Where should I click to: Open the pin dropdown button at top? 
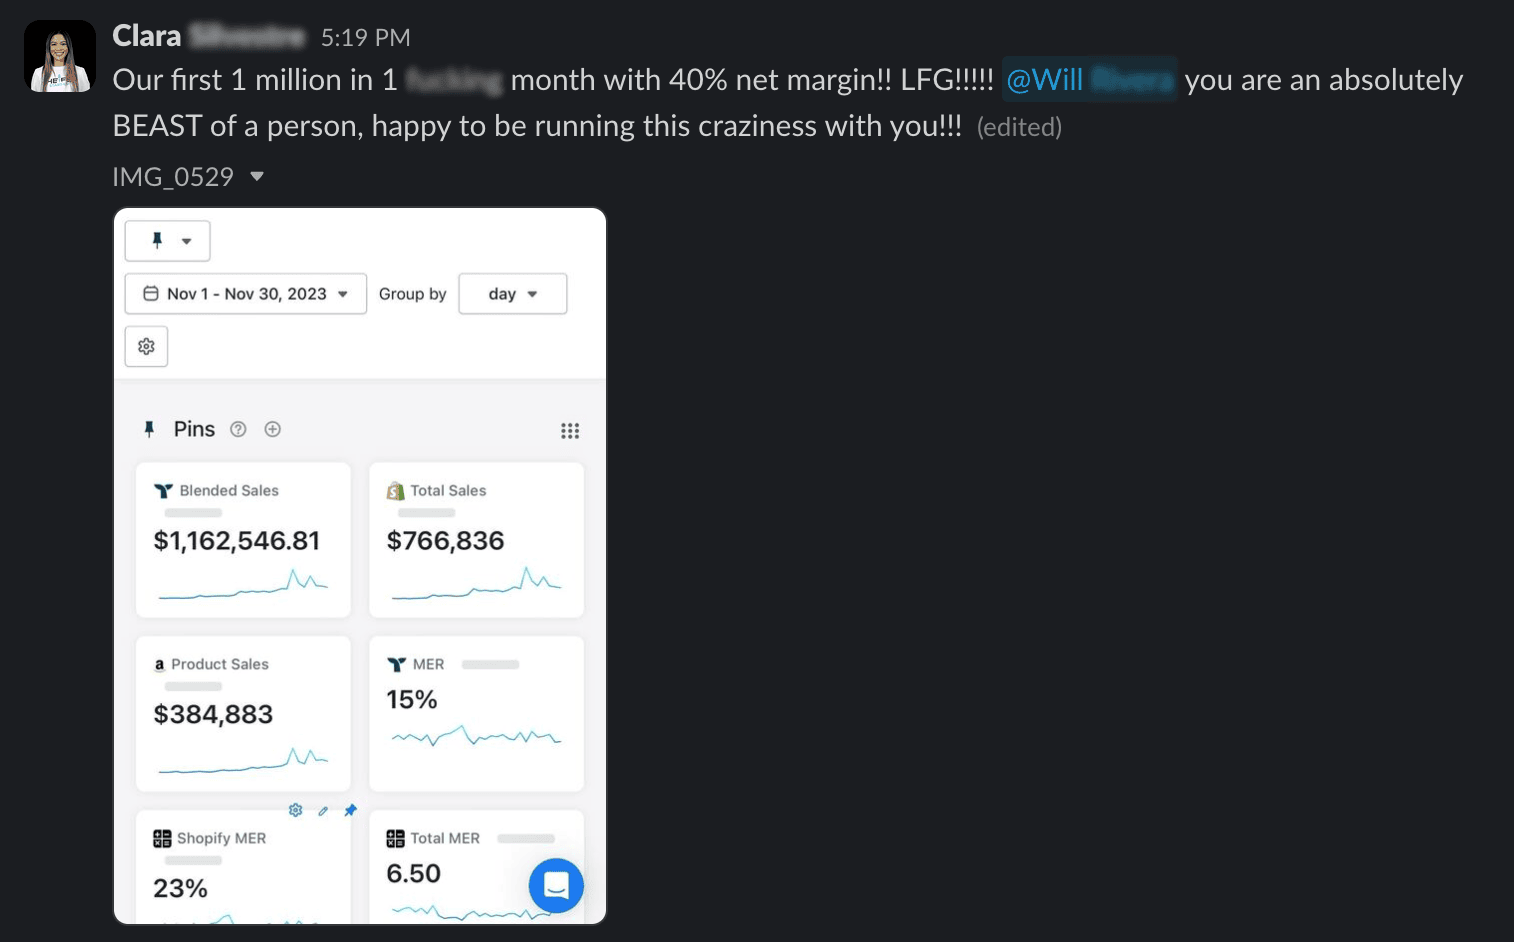pyautogui.click(x=168, y=241)
